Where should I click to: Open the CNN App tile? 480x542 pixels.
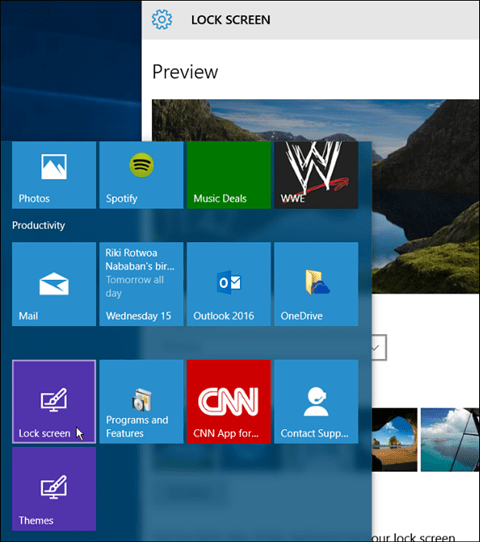click(x=229, y=402)
